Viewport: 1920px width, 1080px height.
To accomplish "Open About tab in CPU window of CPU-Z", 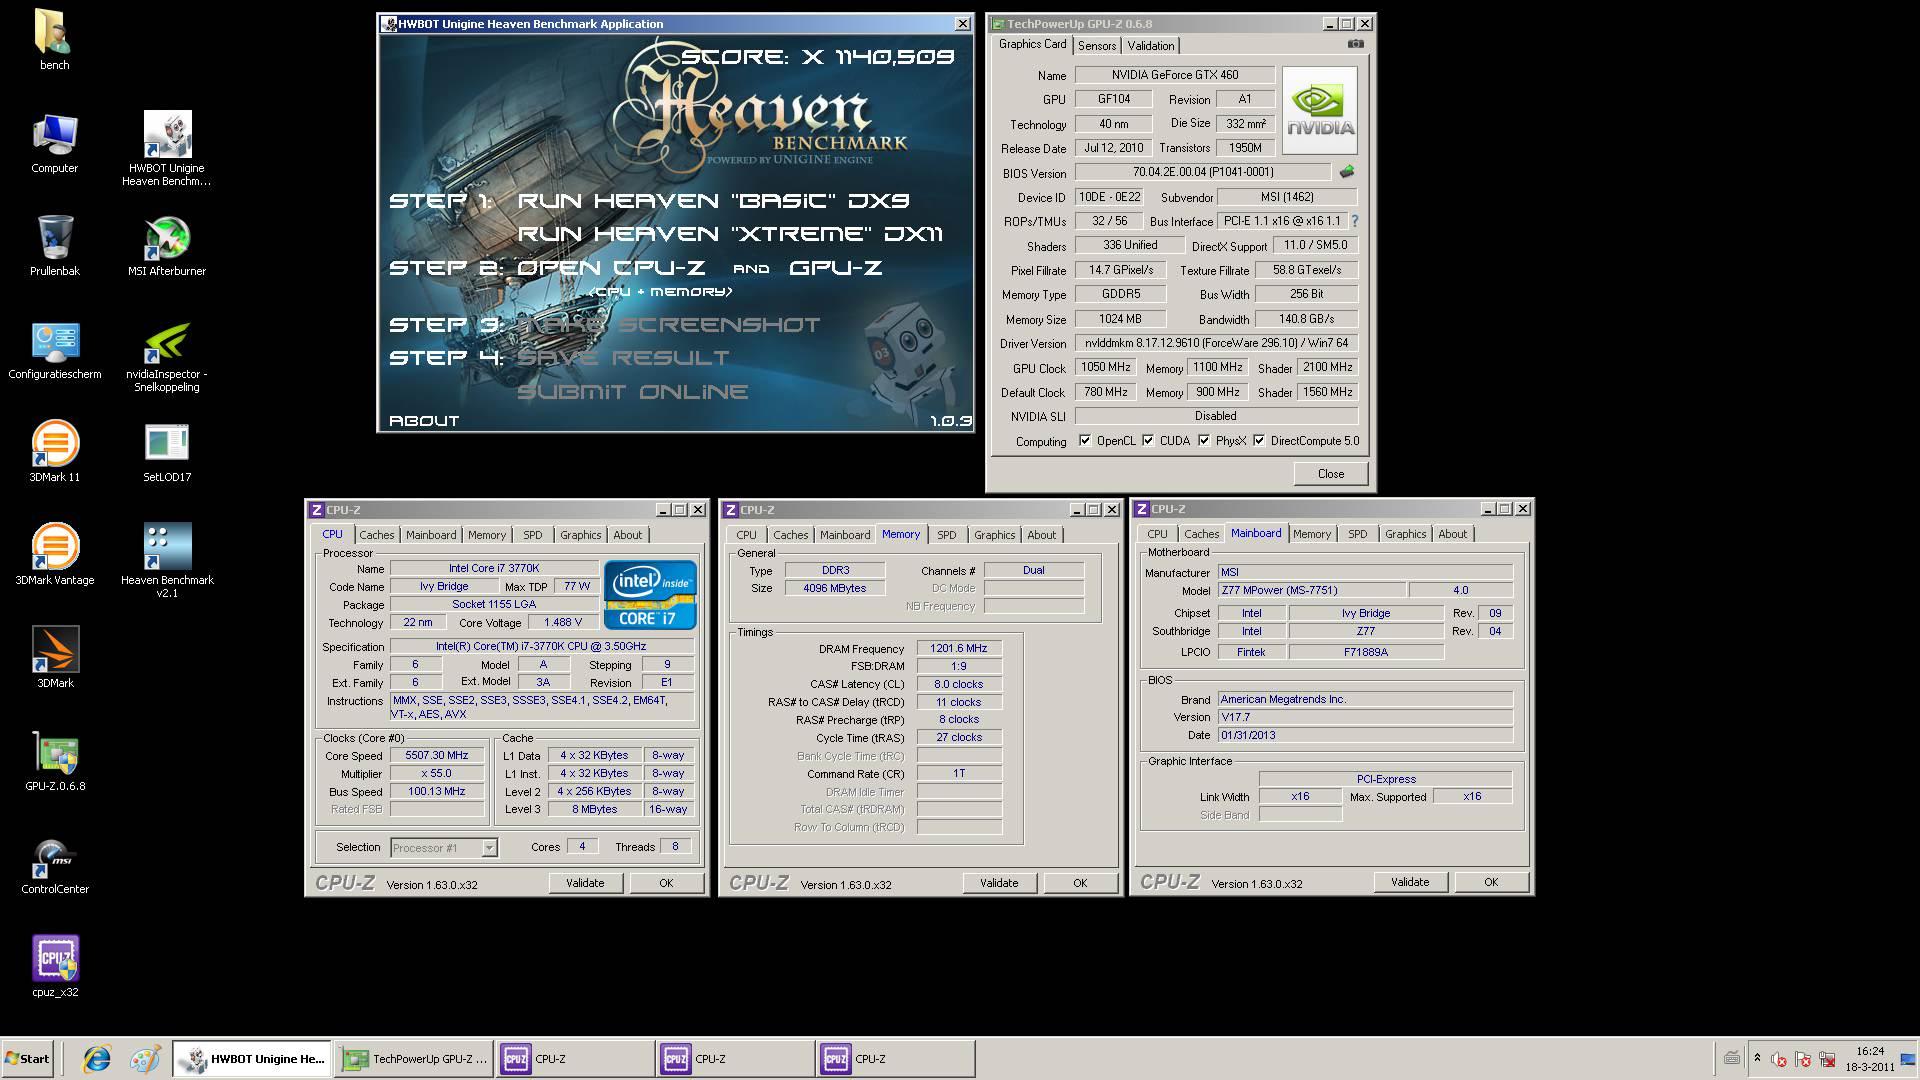I will click(x=628, y=535).
